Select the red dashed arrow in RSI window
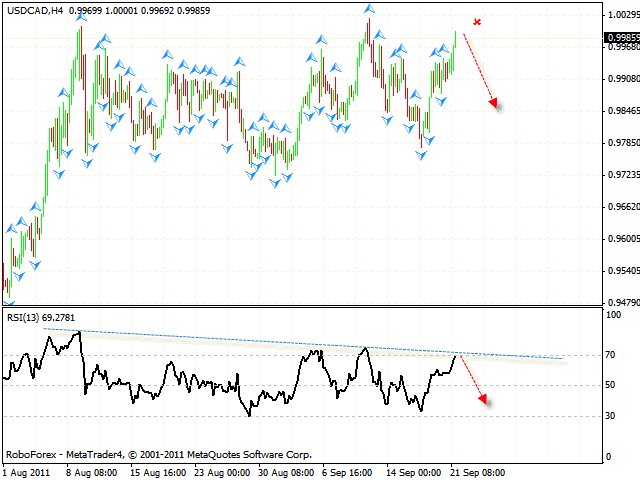The width and height of the screenshot is (640, 480). click(474, 380)
